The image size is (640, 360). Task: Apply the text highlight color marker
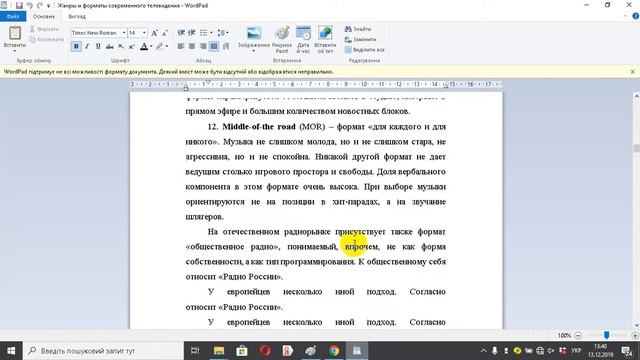(160, 47)
